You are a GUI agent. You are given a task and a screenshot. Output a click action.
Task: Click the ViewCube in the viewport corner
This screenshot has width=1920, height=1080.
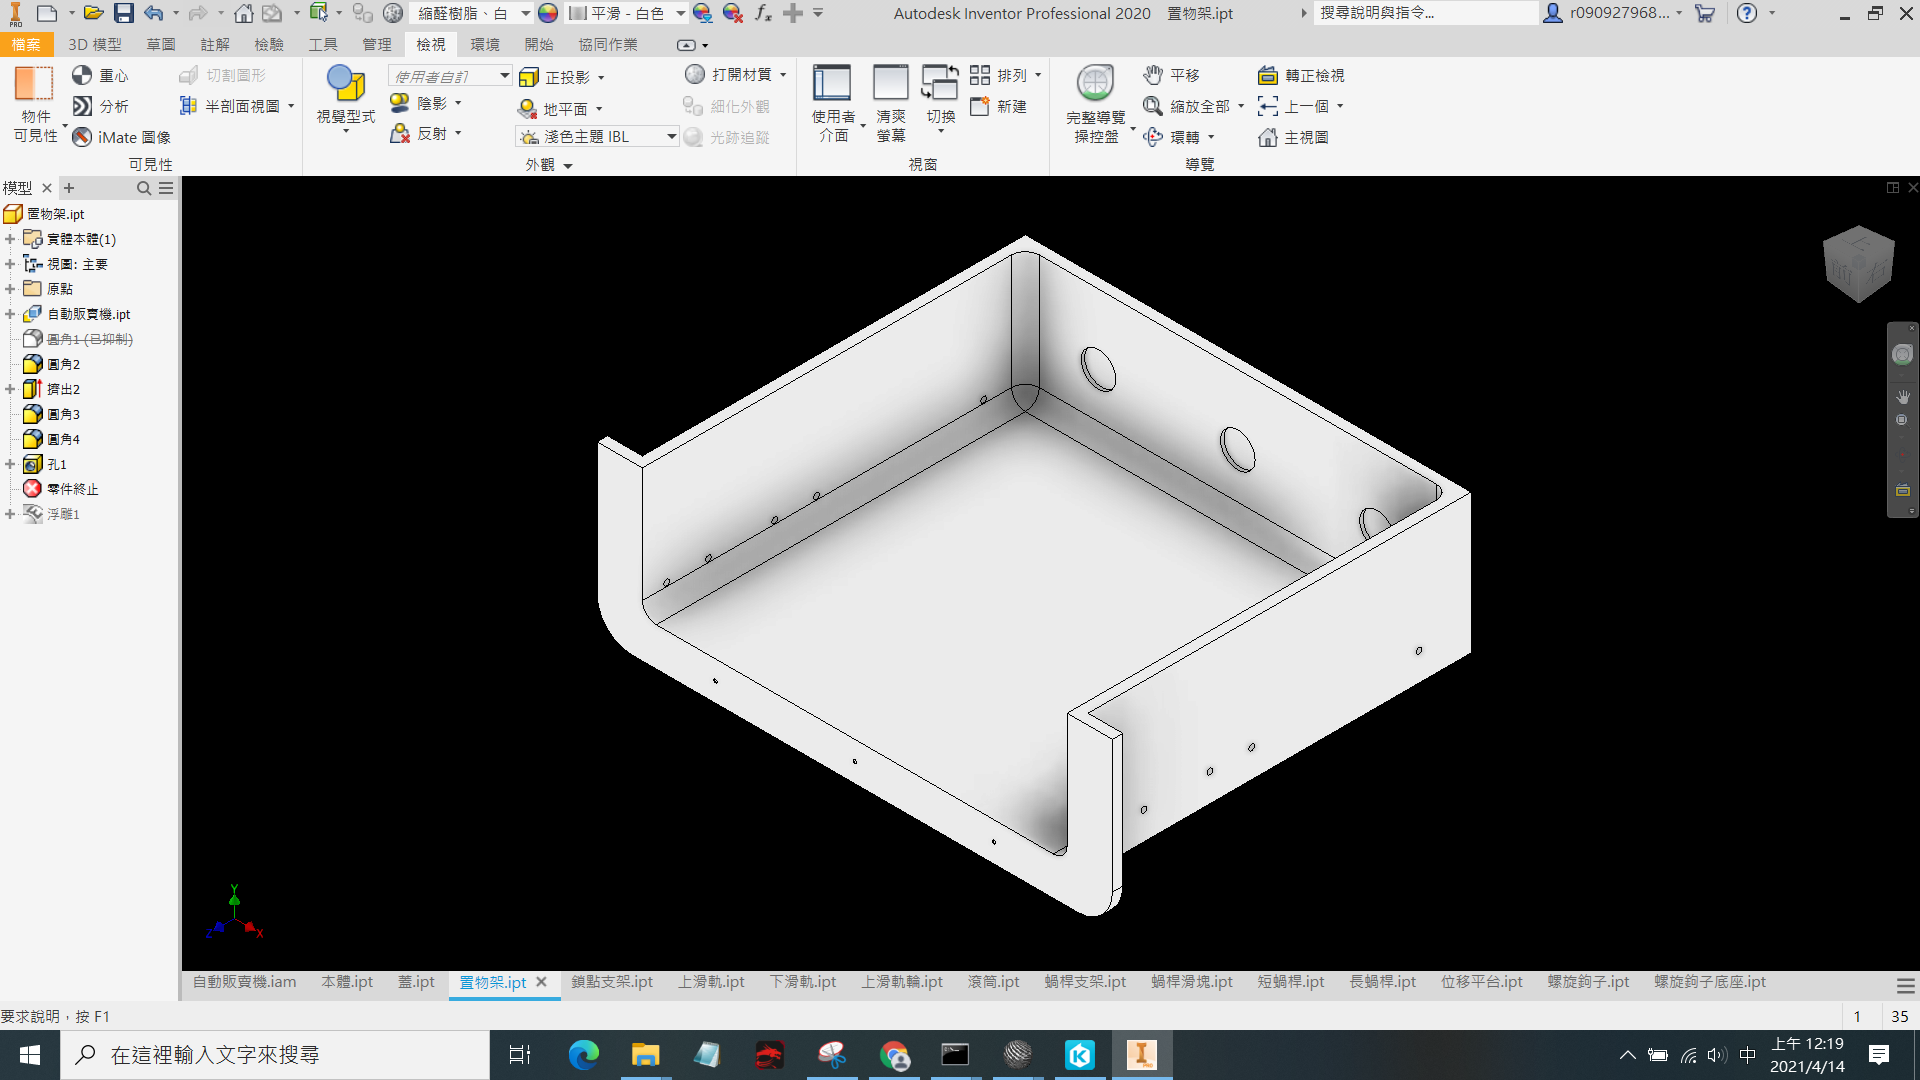pyautogui.click(x=1858, y=263)
